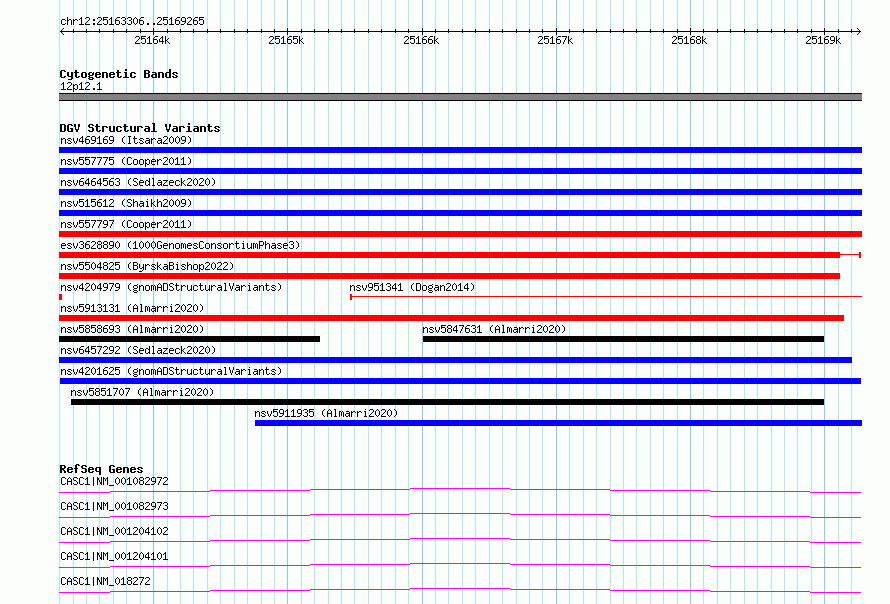Open the CASC1|NM_001204102 transcript line
Image resolution: width=890 pixels, height=604 pixels.
pos(460,540)
